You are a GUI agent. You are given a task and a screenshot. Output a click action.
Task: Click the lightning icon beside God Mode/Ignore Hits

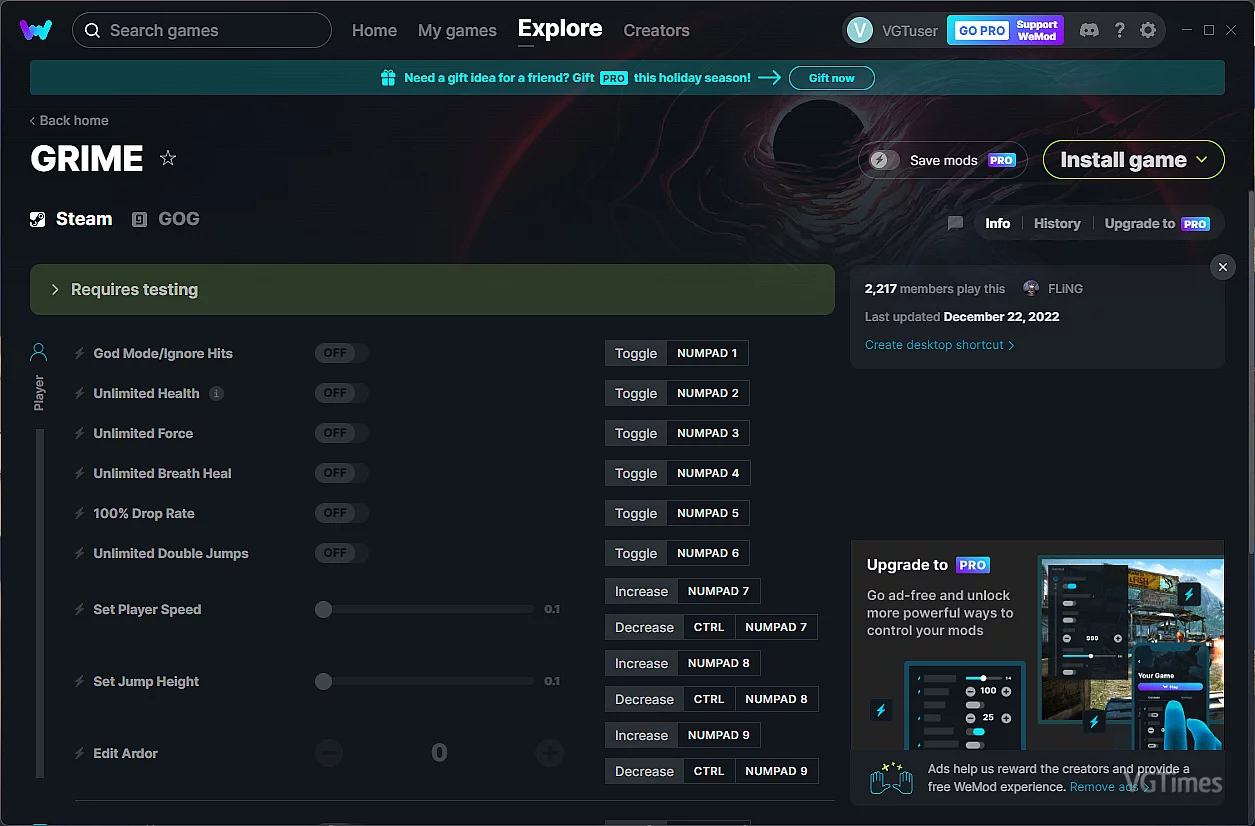[80, 353]
